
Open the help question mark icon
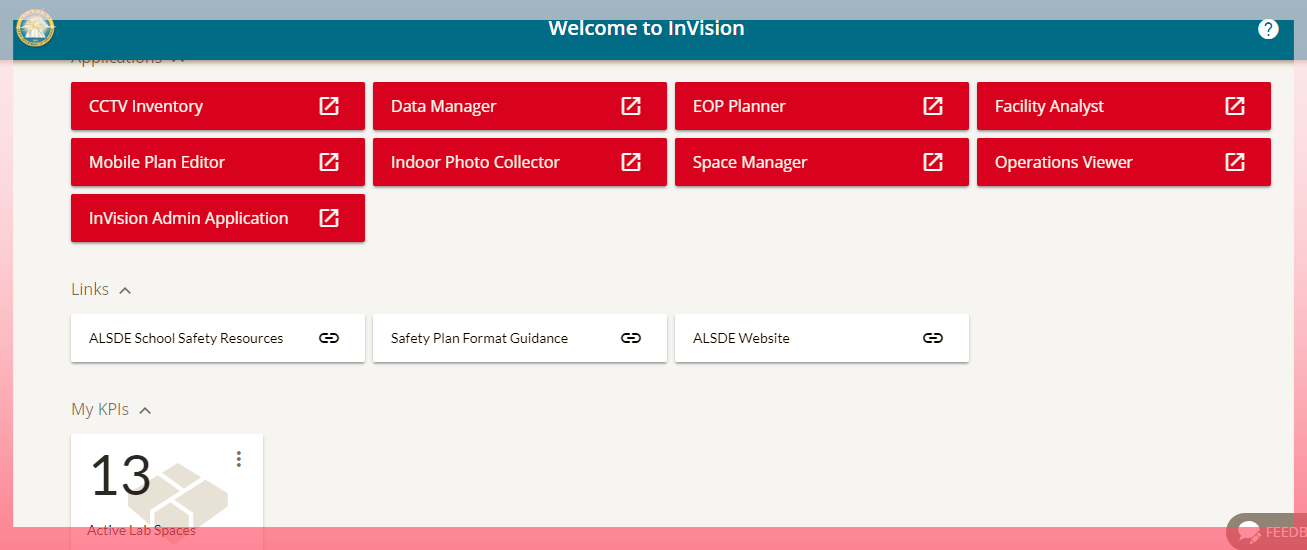coord(1268,29)
